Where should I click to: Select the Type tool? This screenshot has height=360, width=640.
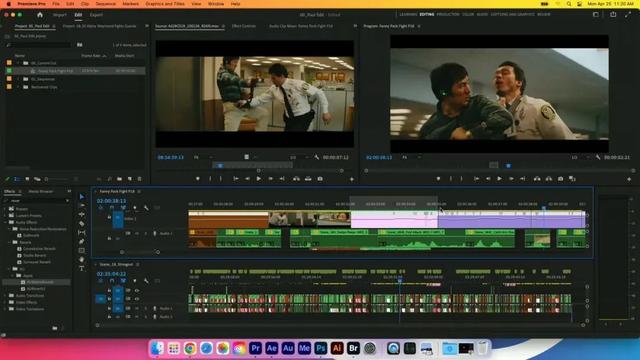82,269
